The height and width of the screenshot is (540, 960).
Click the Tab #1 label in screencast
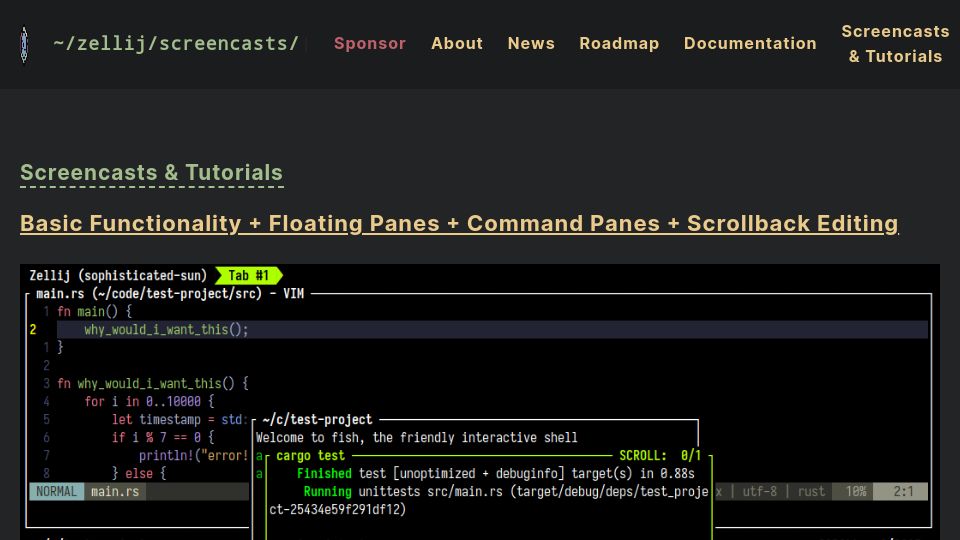pyautogui.click(x=249, y=276)
